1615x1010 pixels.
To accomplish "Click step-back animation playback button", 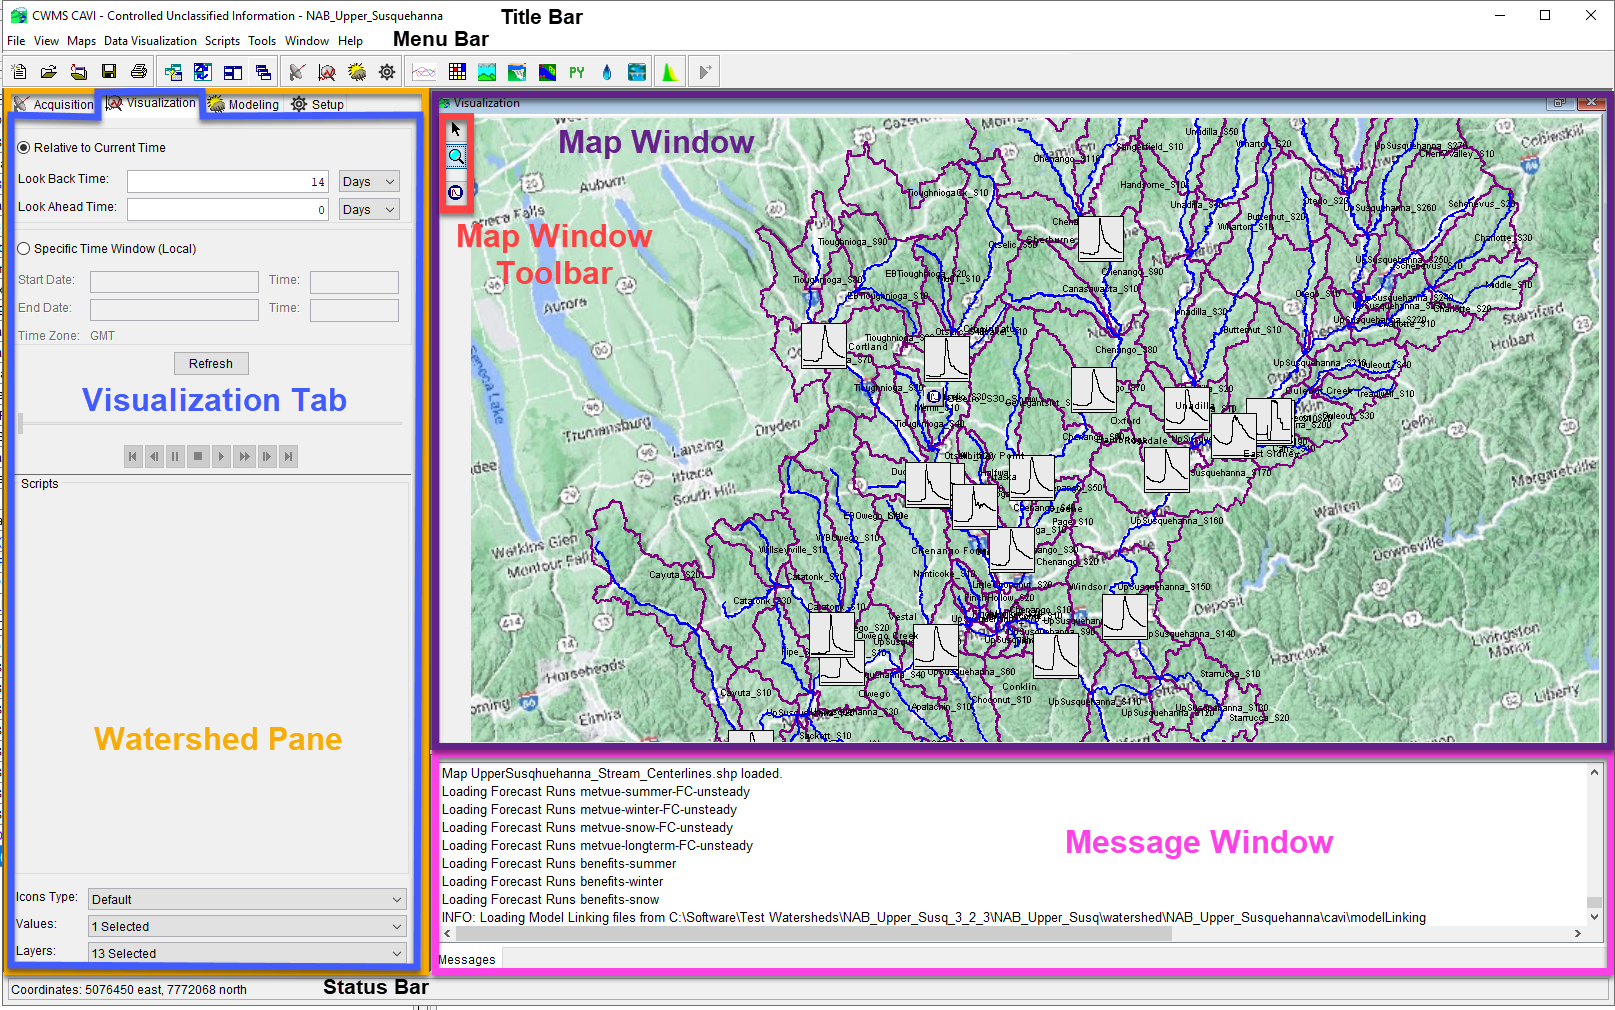I will tap(154, 457).
